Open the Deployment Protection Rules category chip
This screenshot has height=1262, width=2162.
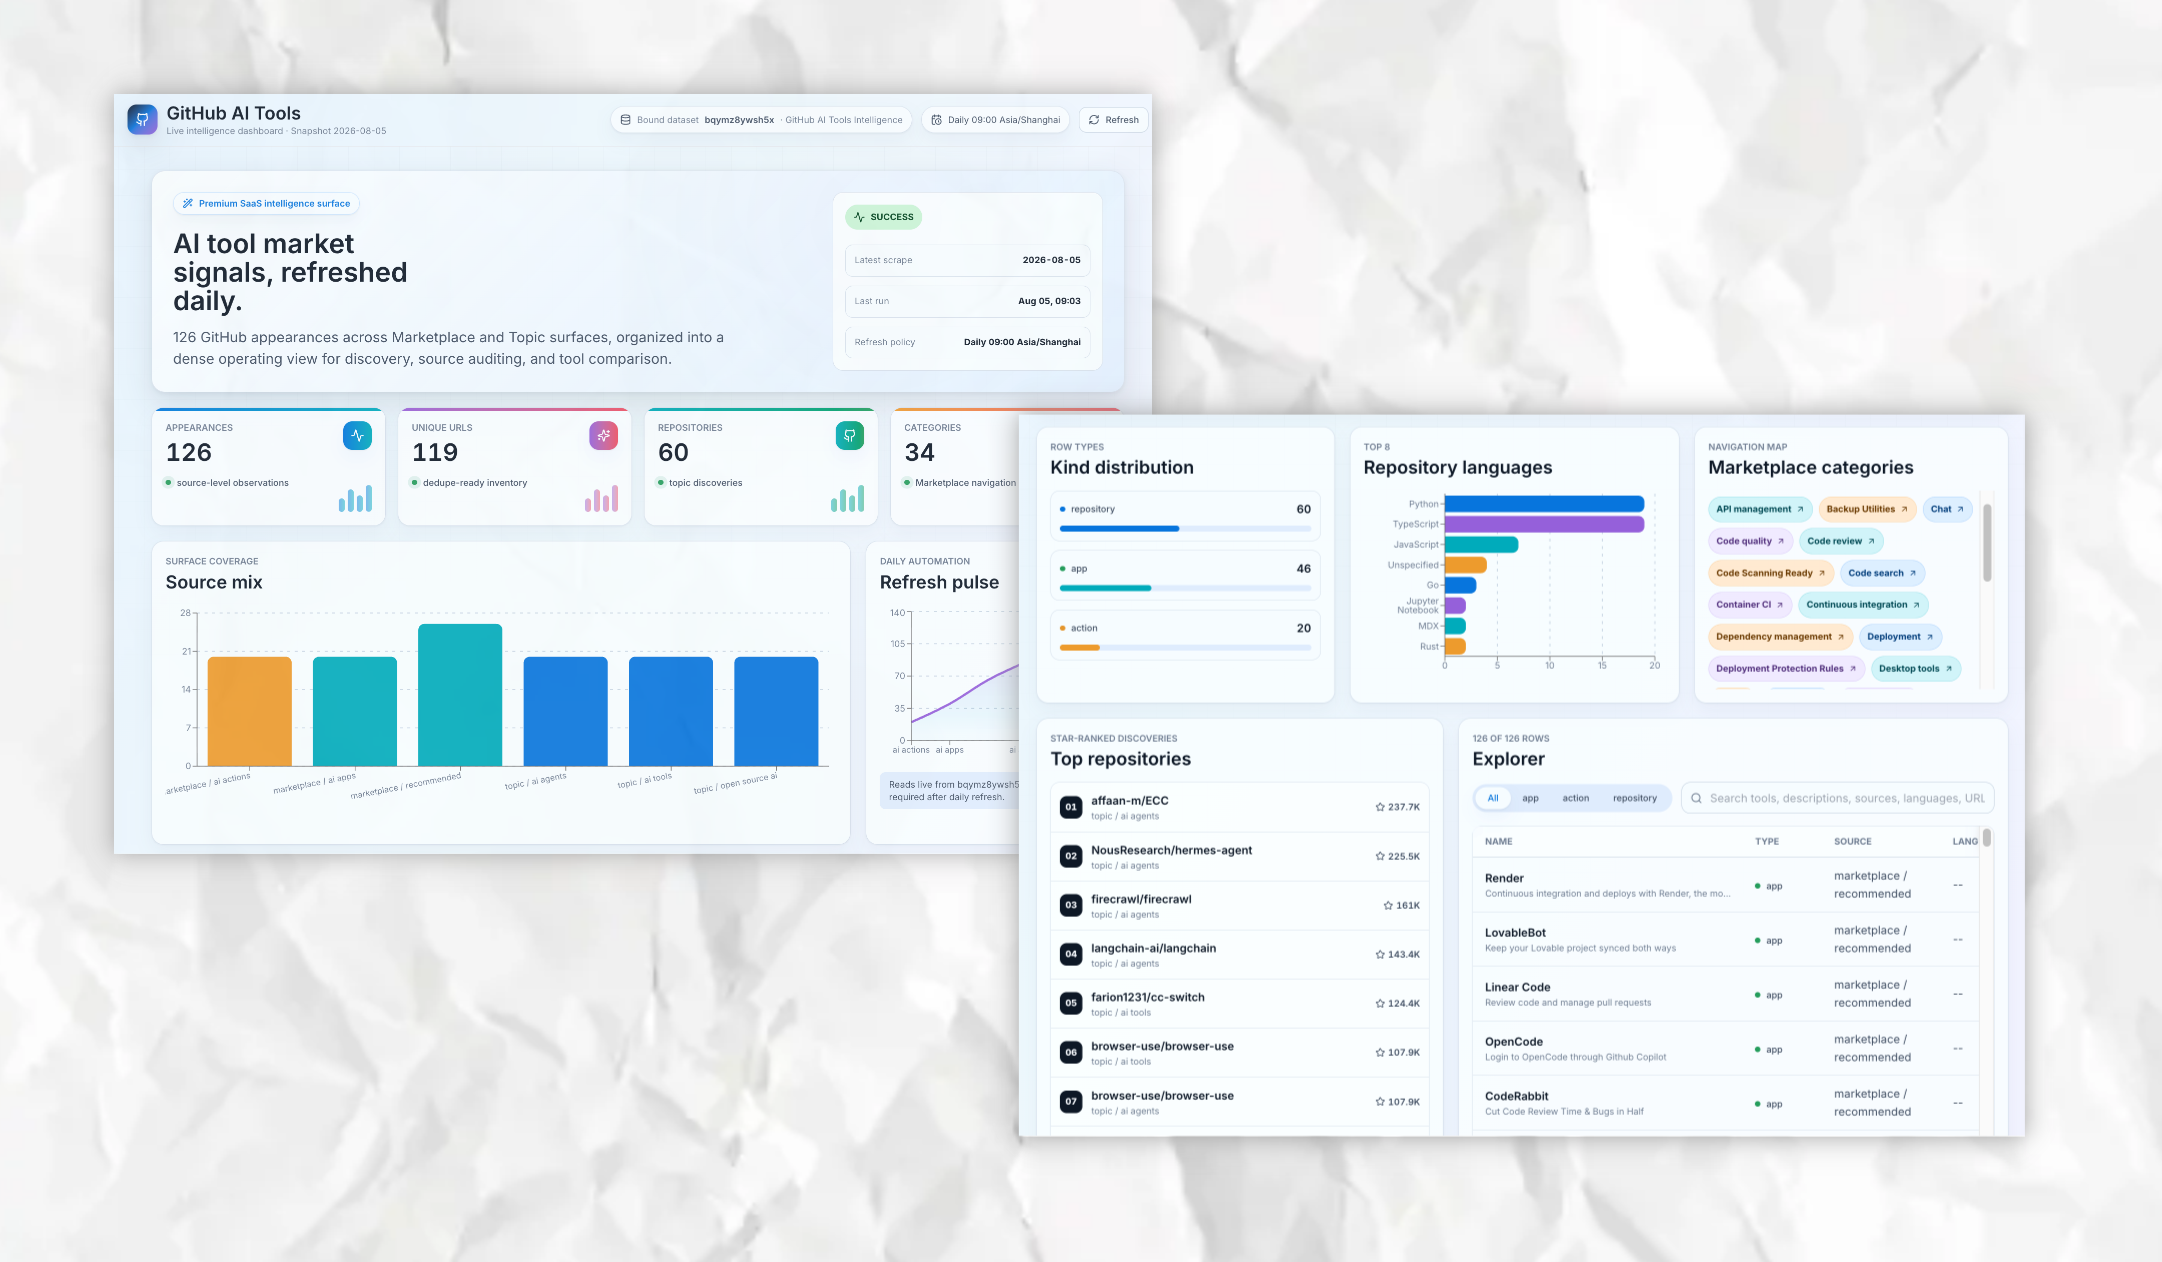(x=1786, y=669)
